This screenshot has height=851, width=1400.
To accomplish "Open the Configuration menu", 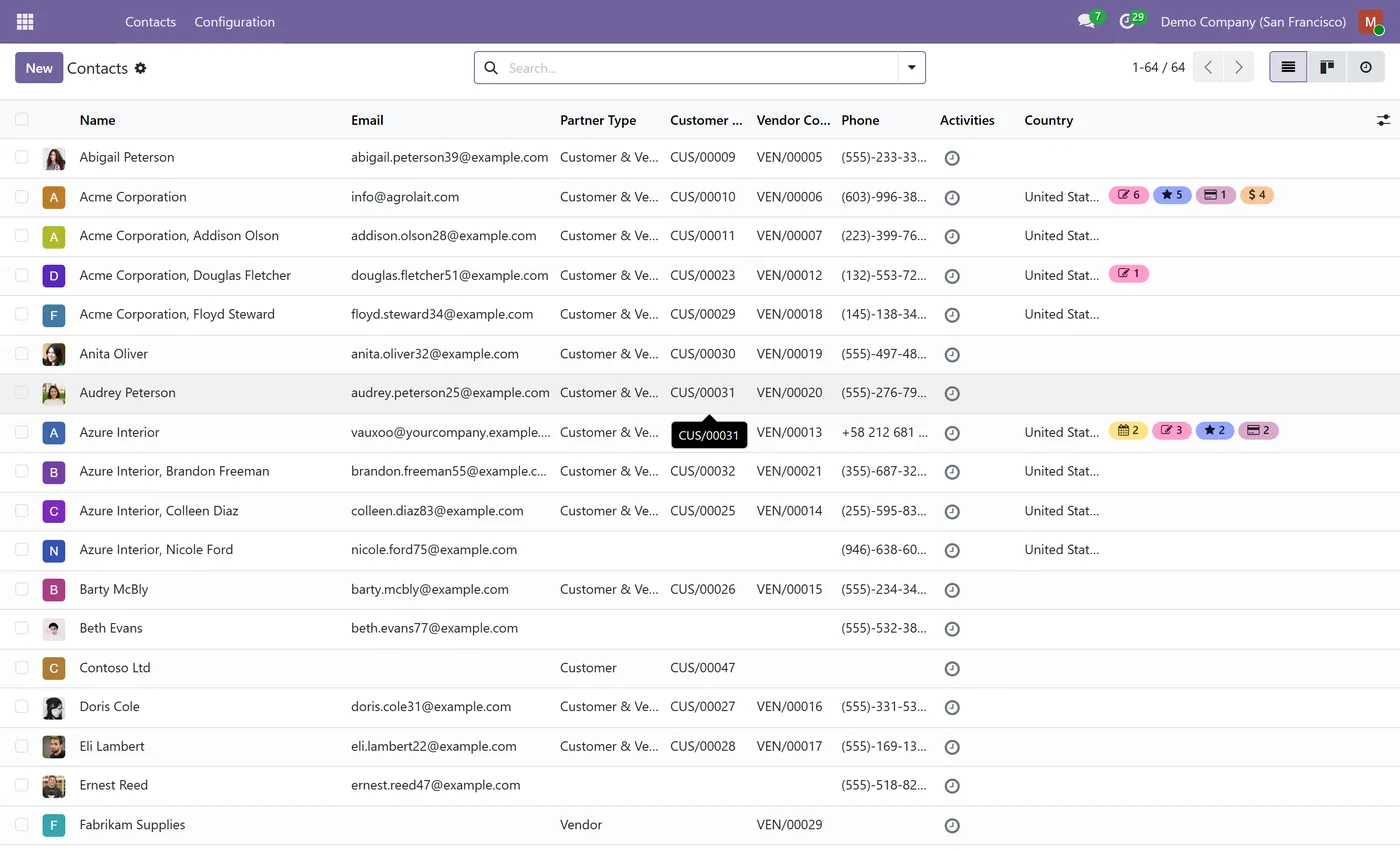I will pyautogui.click(x=234, y=21).
